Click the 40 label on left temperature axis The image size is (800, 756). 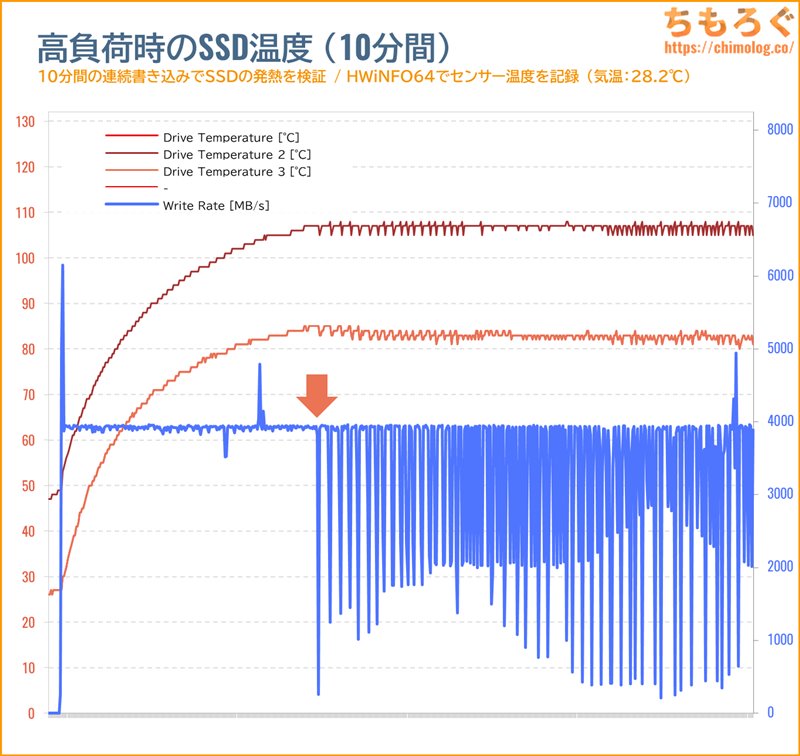28,532
